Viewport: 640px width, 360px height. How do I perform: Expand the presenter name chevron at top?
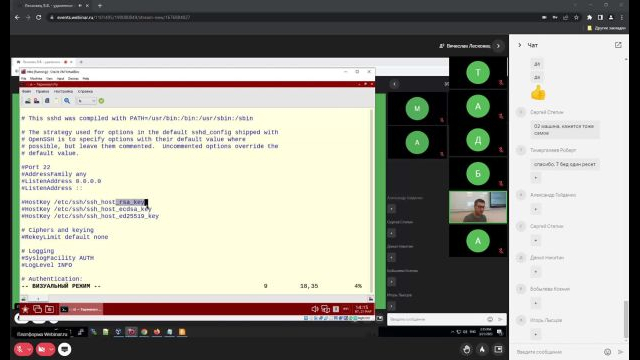click(498, 46)
